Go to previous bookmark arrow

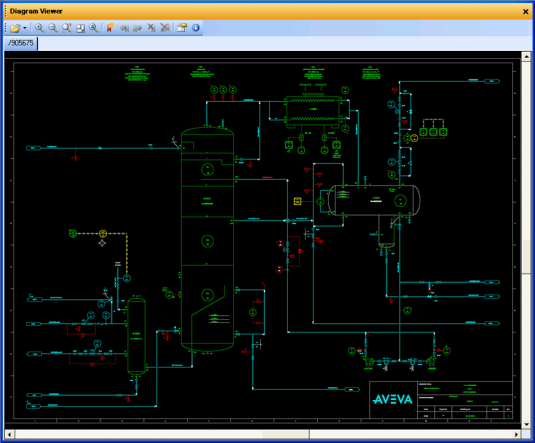[x=124, y=28]
